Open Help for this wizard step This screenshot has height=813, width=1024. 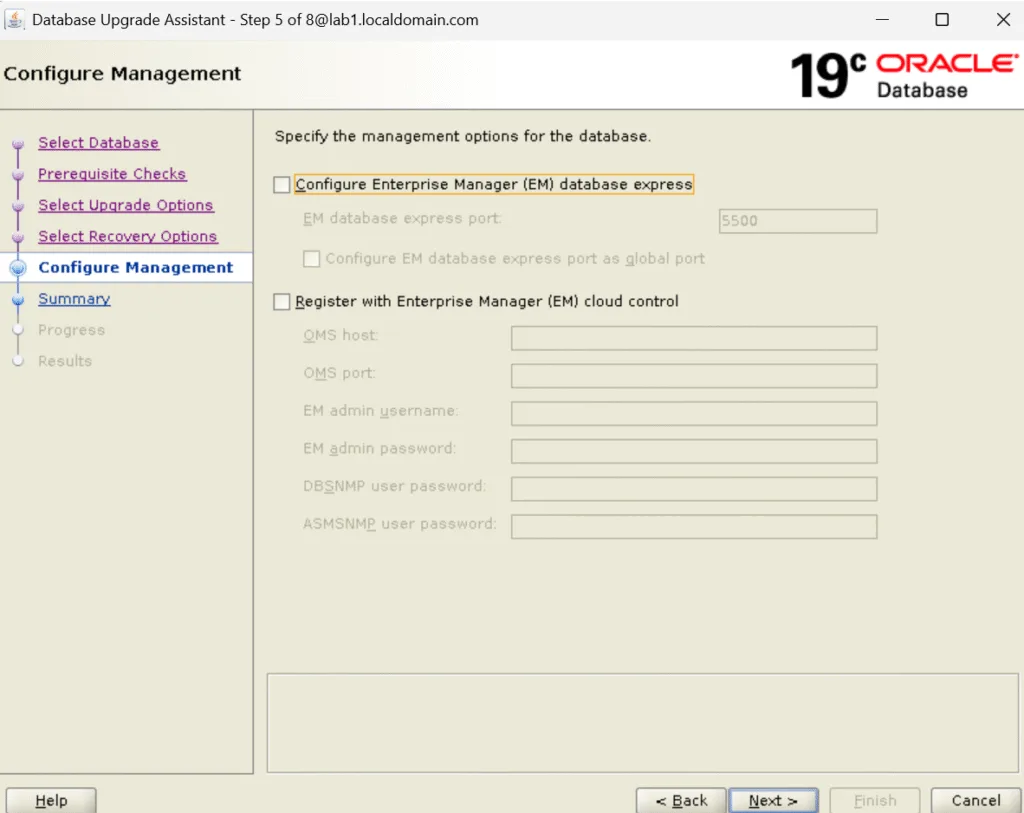pyautogui.click(x=51, y=800)
